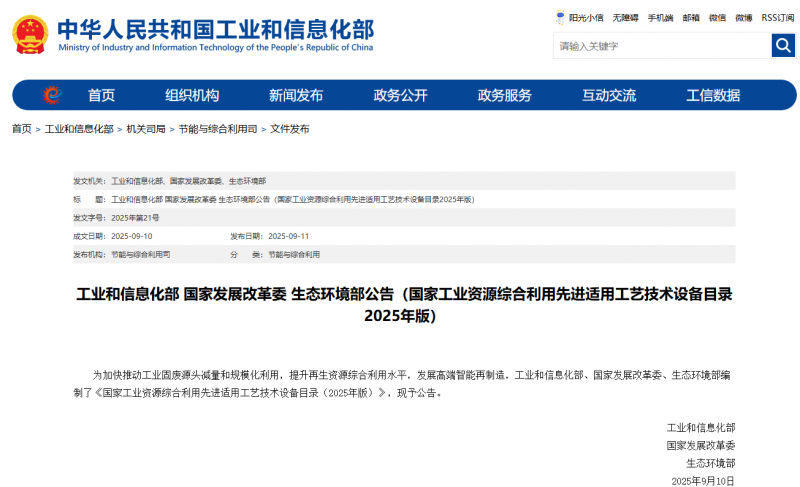Click the magnifier search button

[x=783, y=46]
